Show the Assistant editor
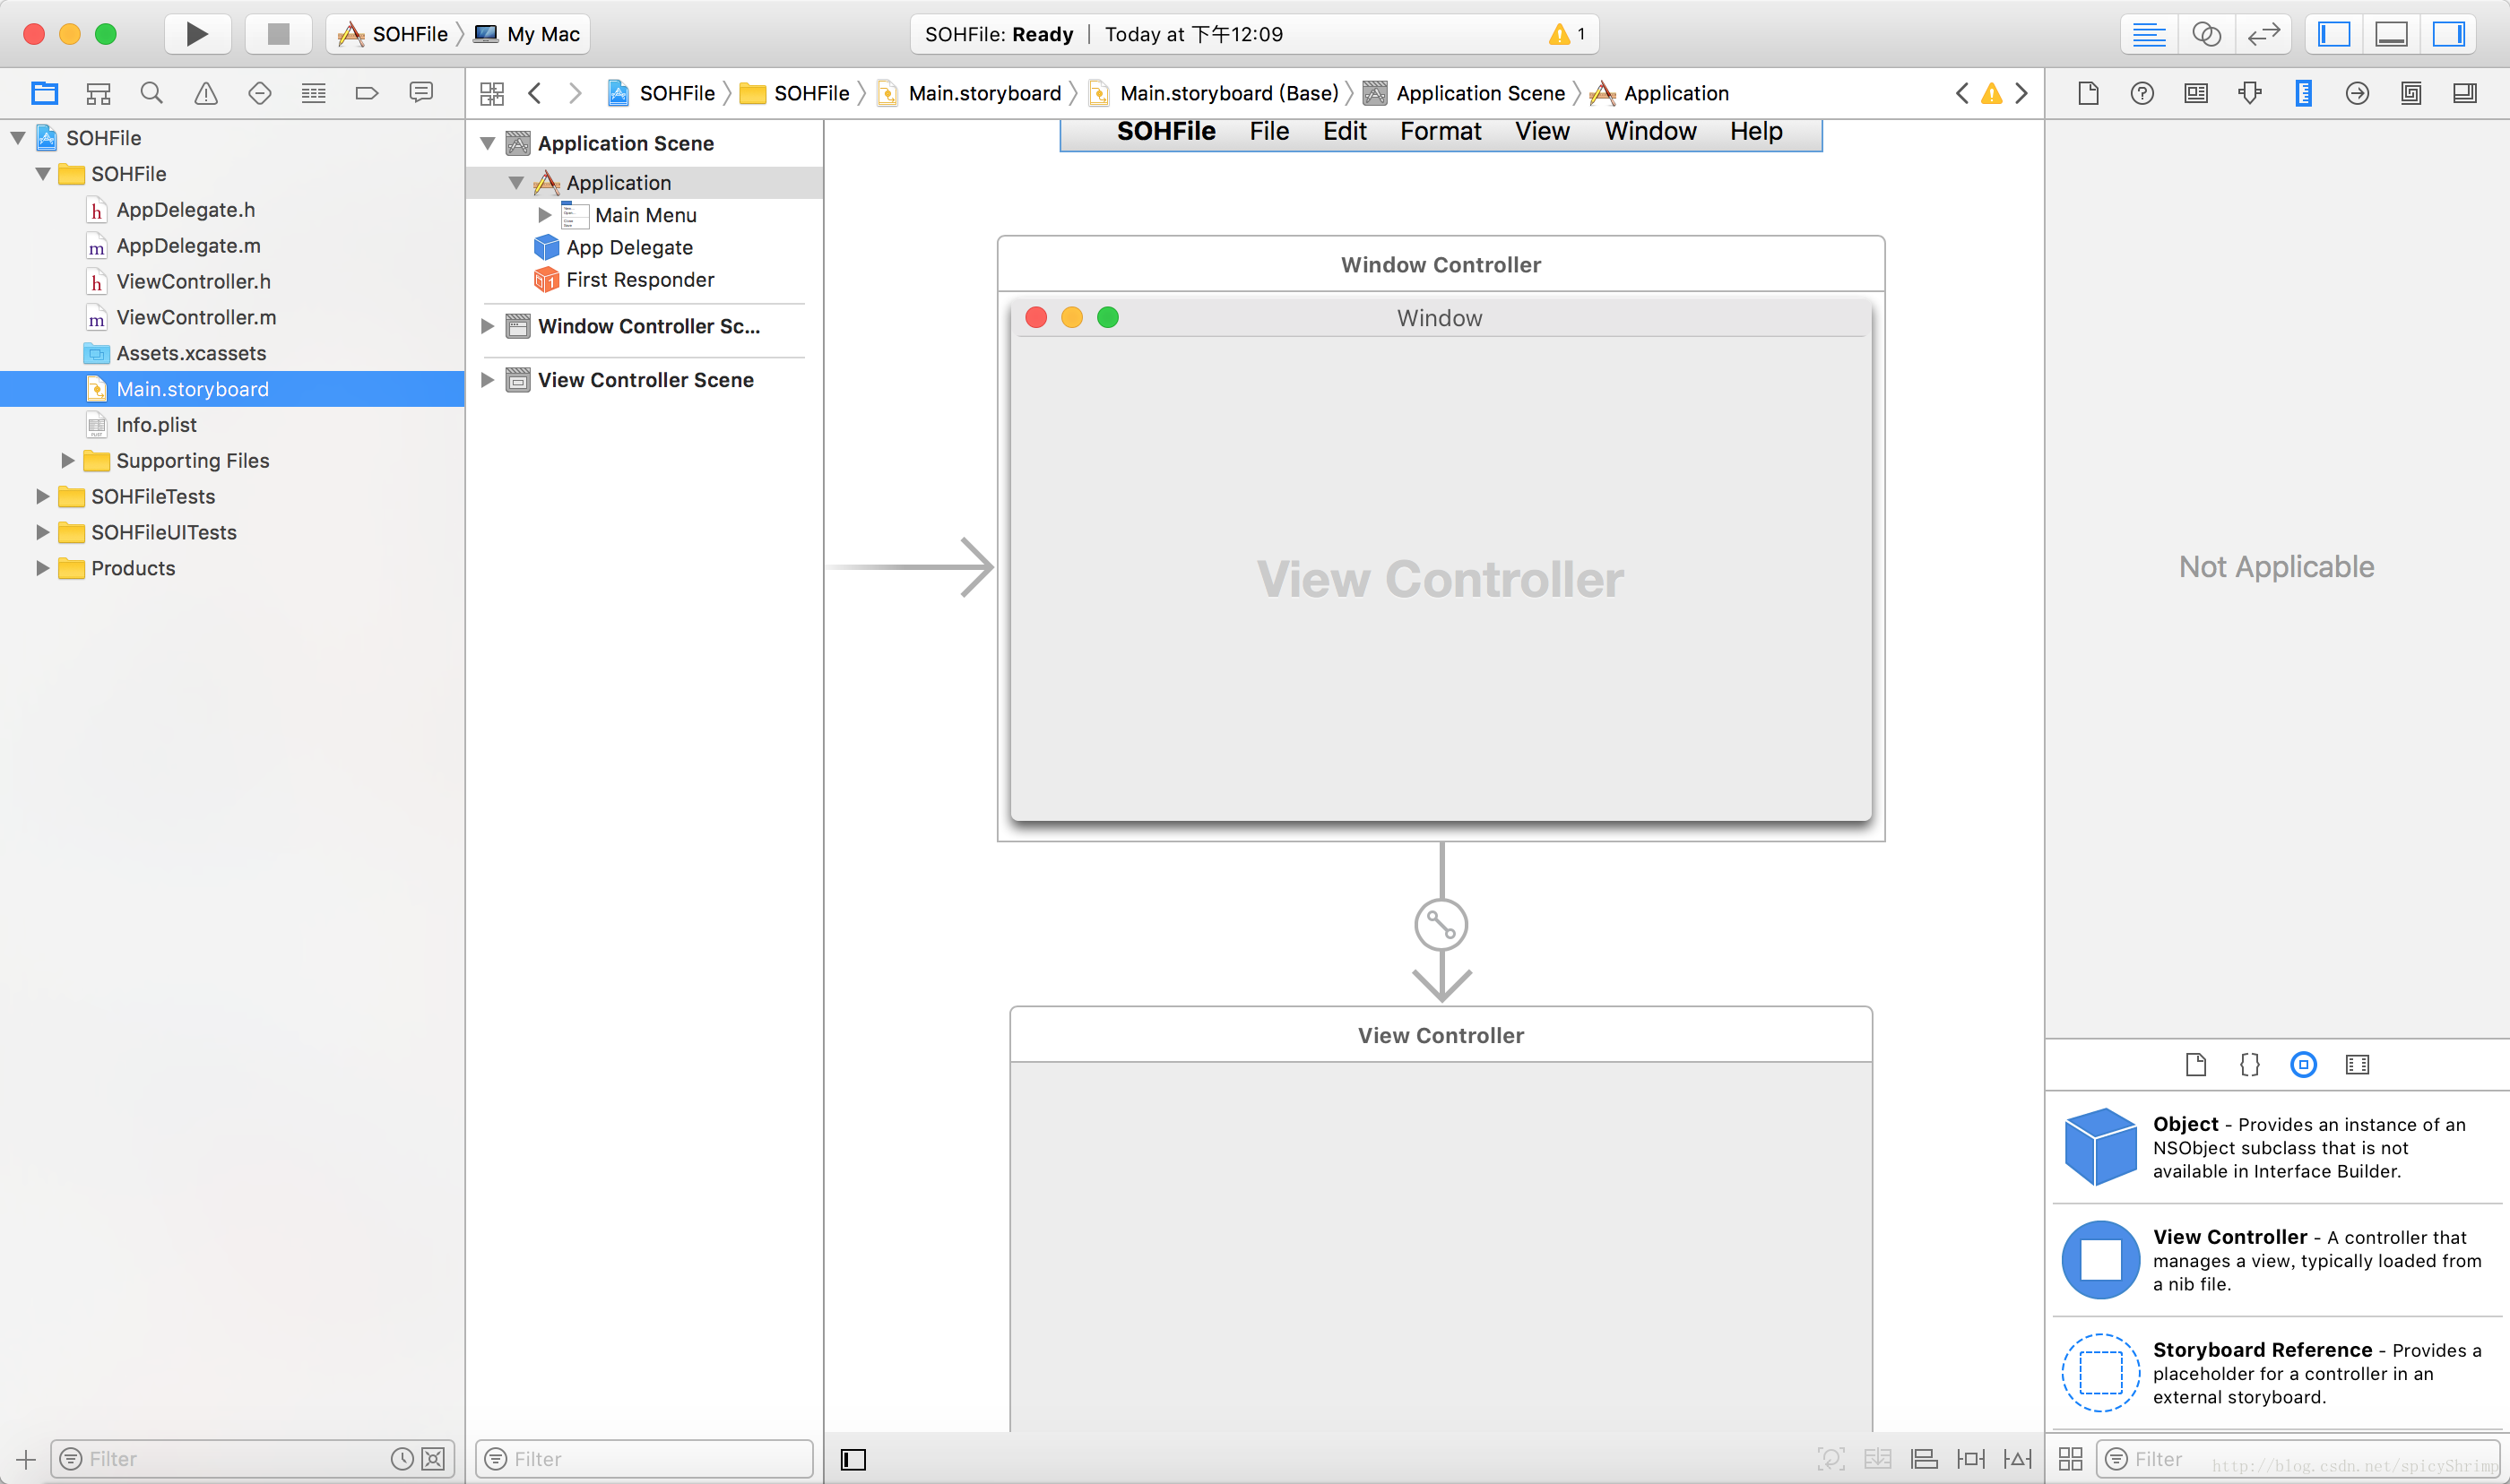The width and height of the screenshot is (2510, 1484). (x=2206, y=34)
